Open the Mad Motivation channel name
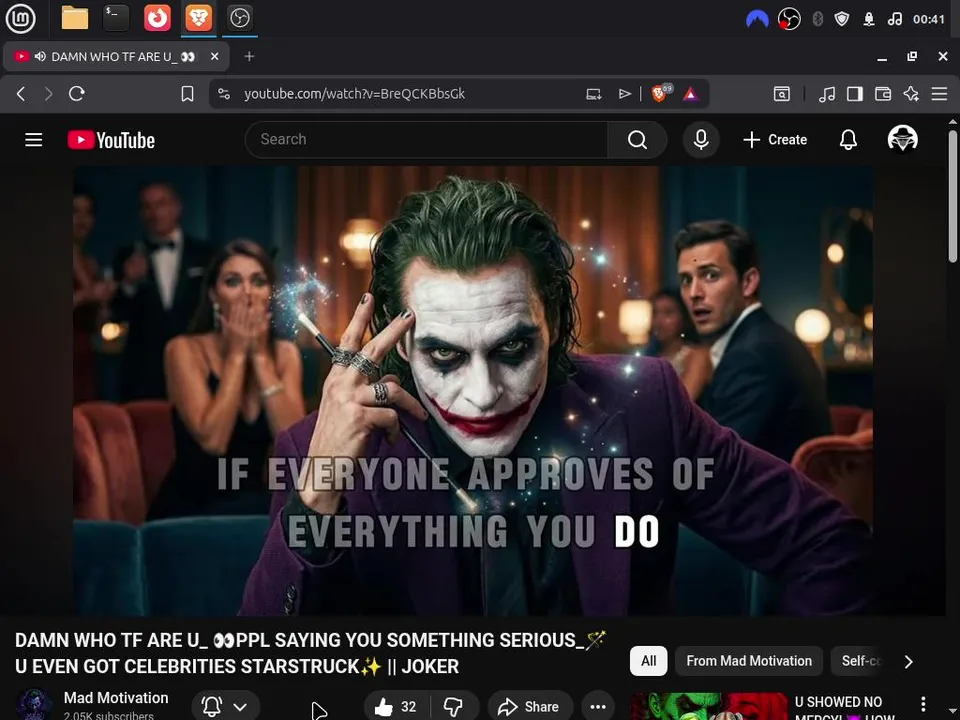 coord(116,698)
